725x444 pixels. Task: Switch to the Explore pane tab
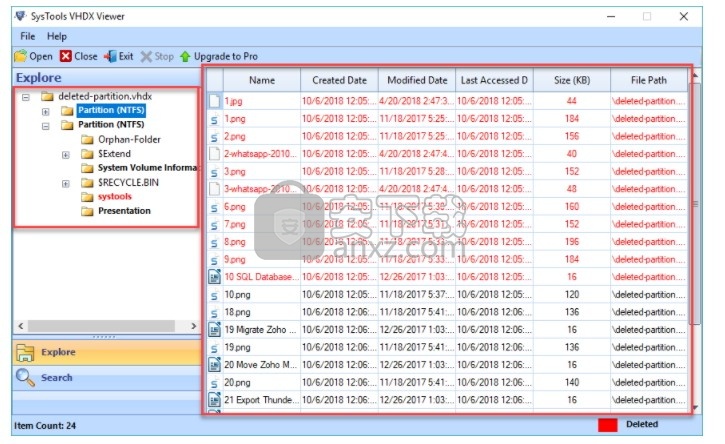pyautogui.click(x=107, y=352)
